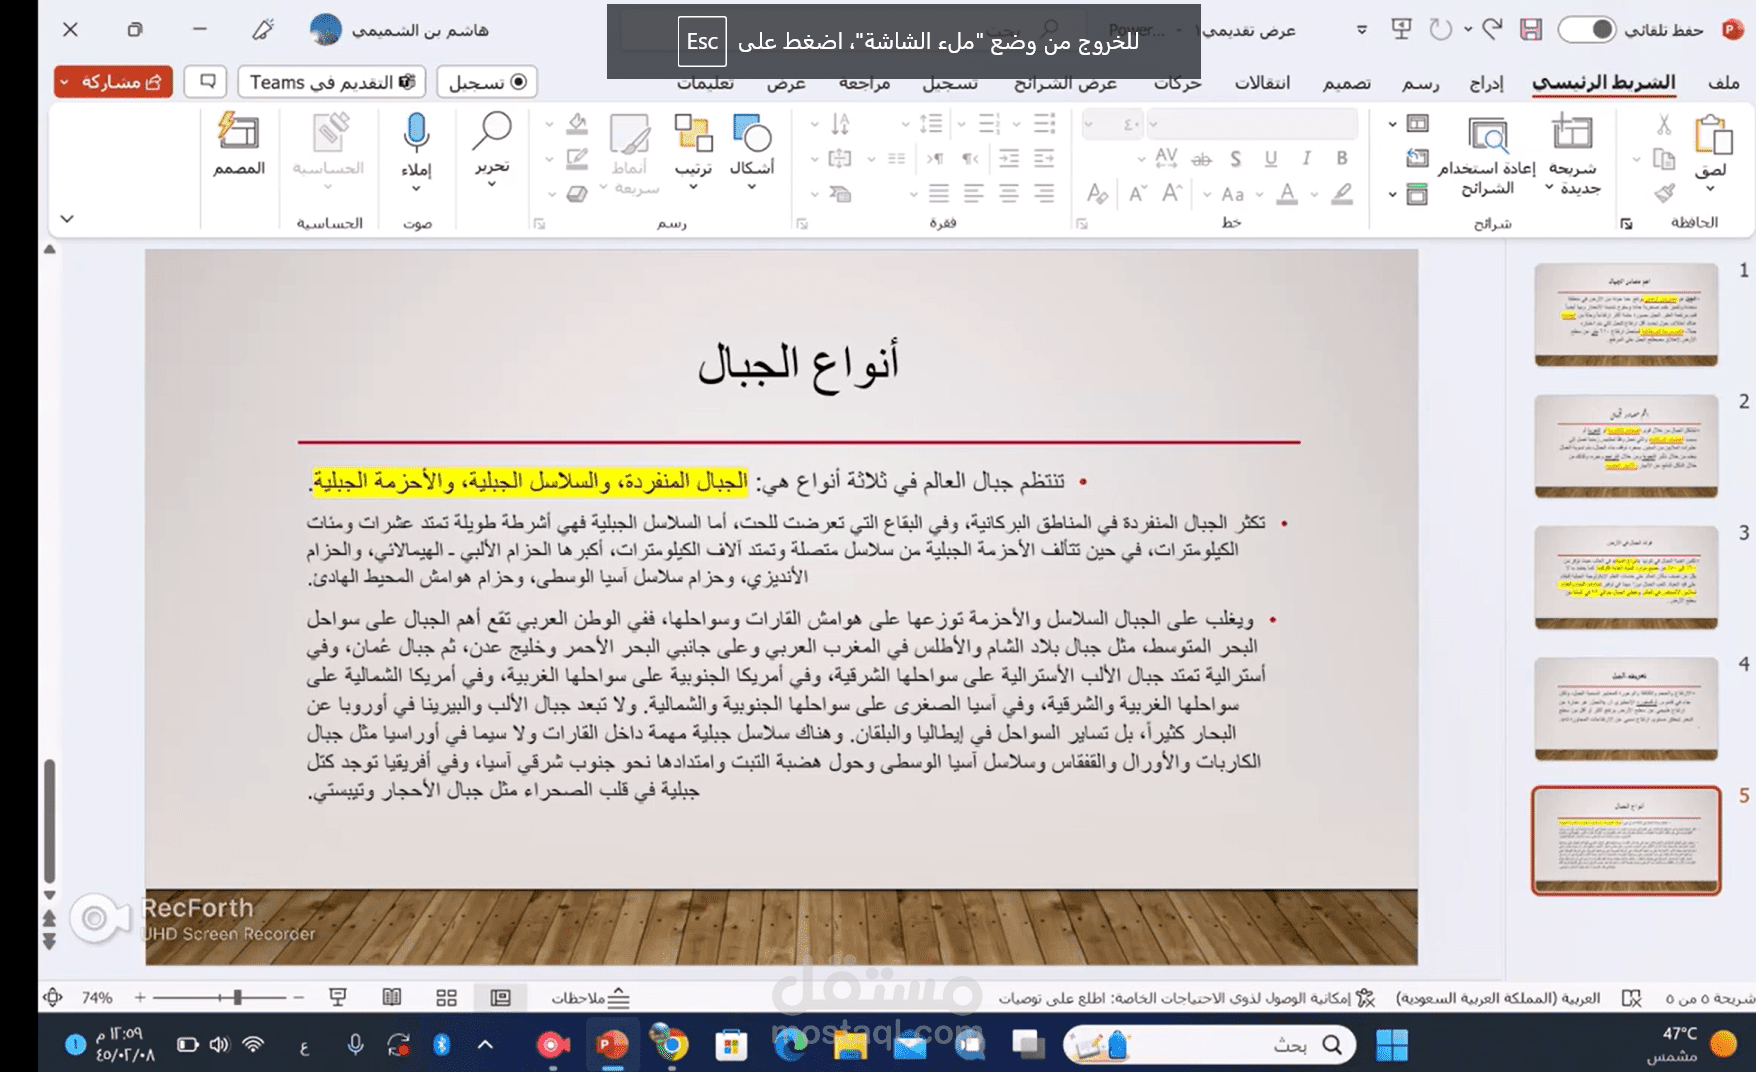1756x1072 pixels.
Task: Collapse the ribbon with the chevron
Action: click(x=67, y=218)
